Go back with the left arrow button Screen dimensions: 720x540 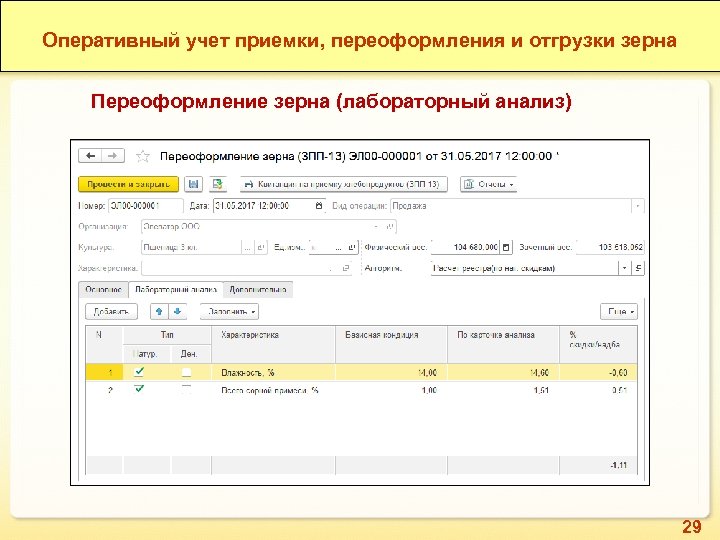(x=90, y=156)
